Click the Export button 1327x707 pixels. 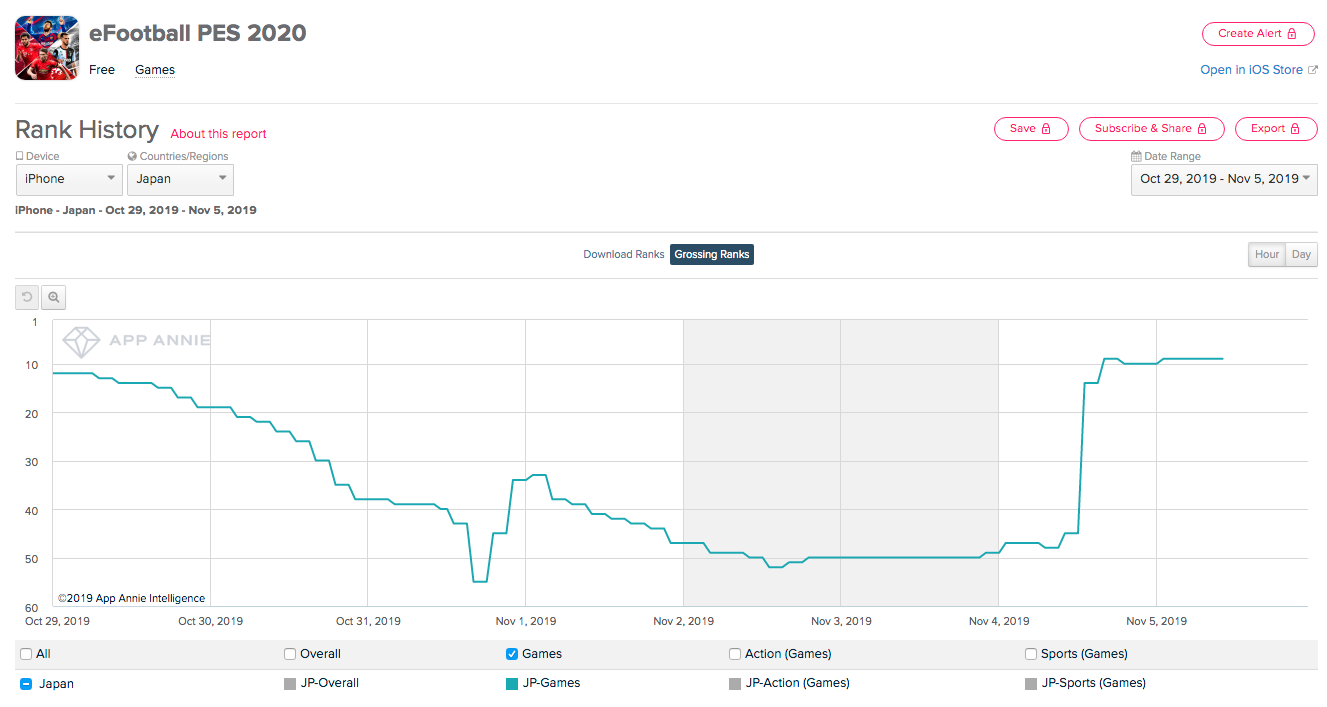(x=1275, y=128)
